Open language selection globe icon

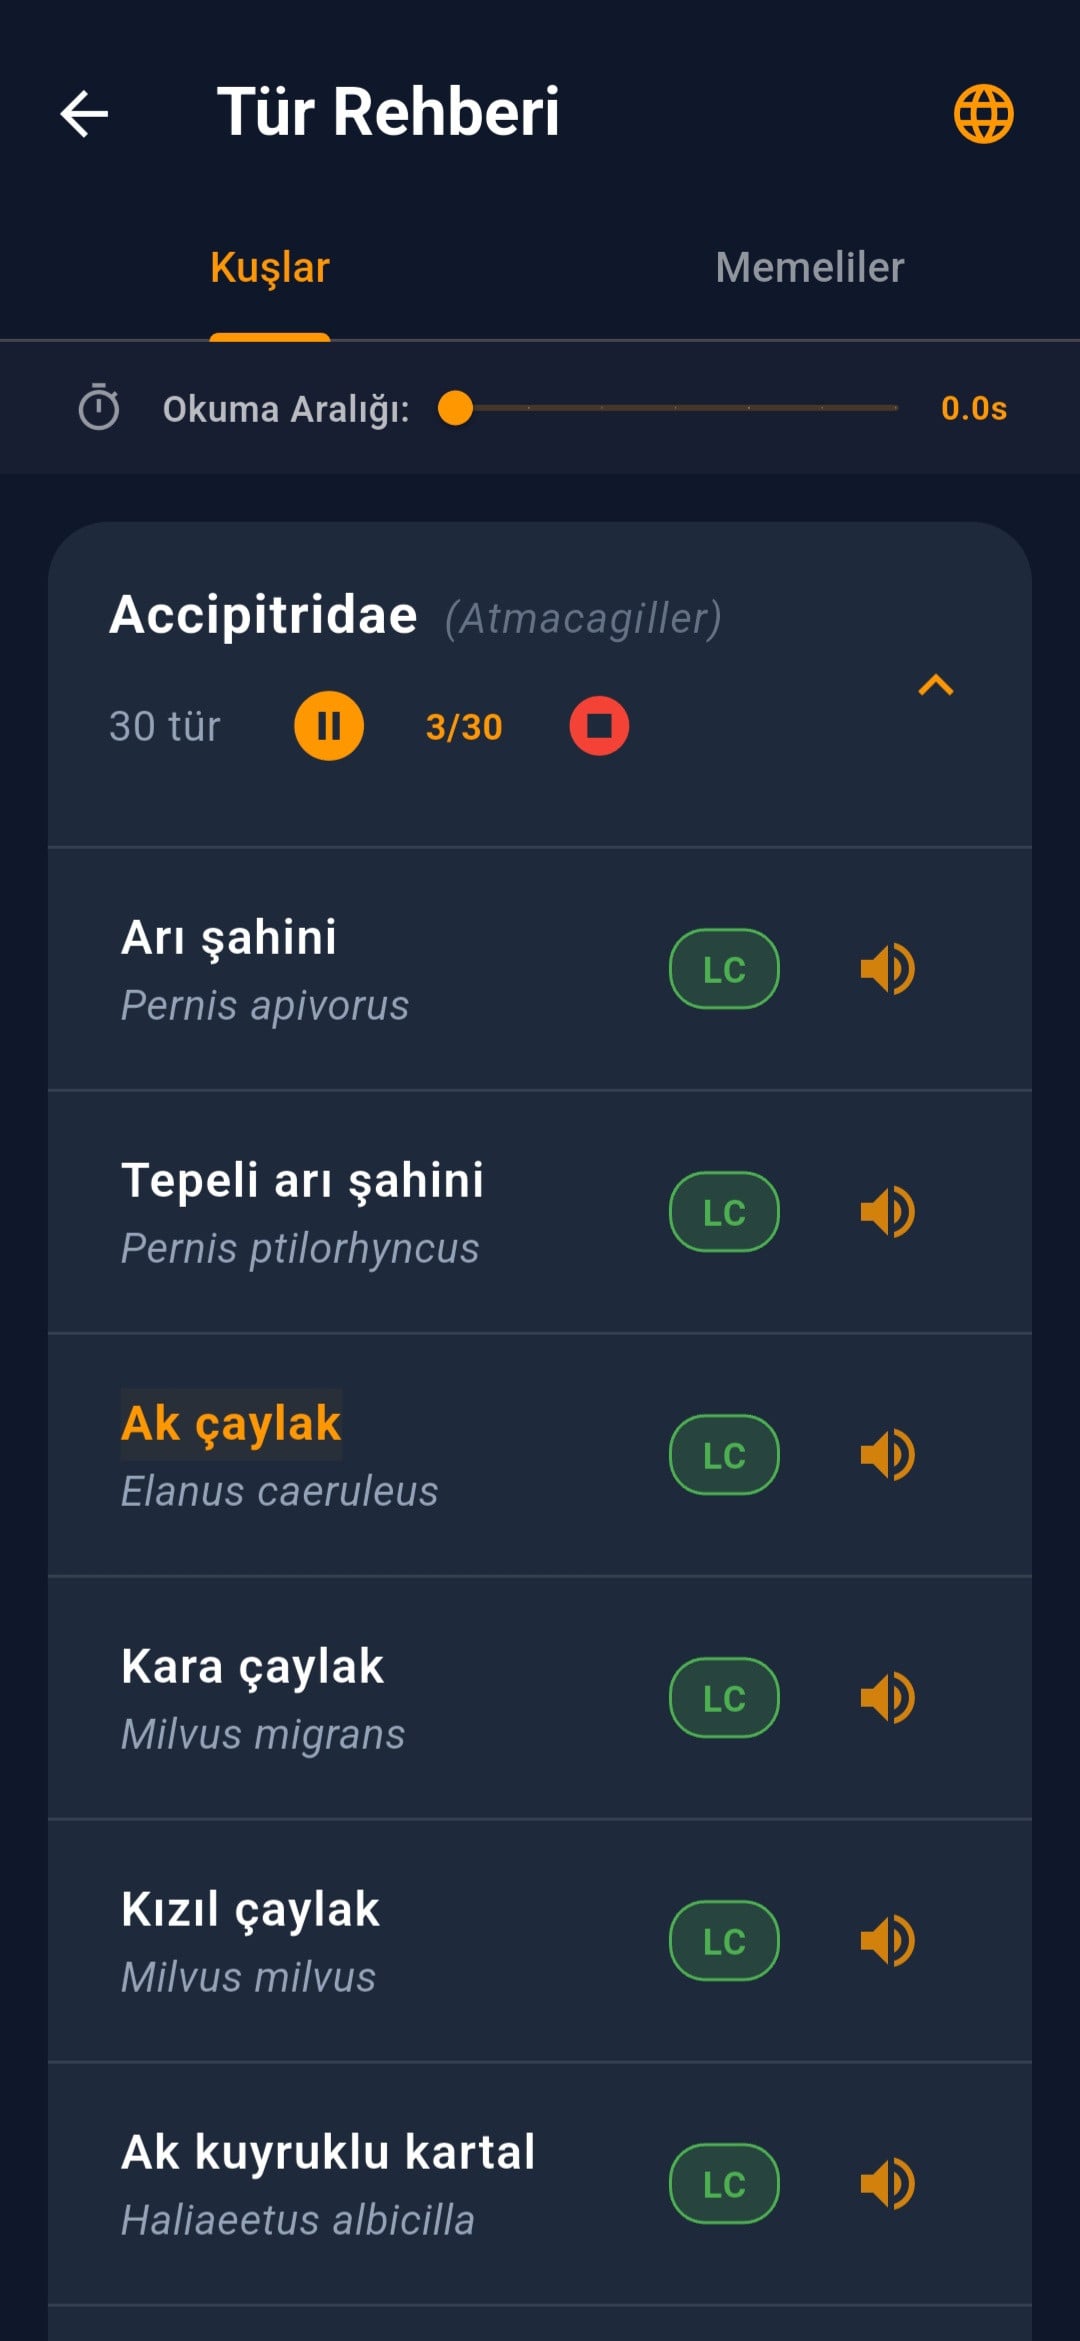click(x=983, y=113)
